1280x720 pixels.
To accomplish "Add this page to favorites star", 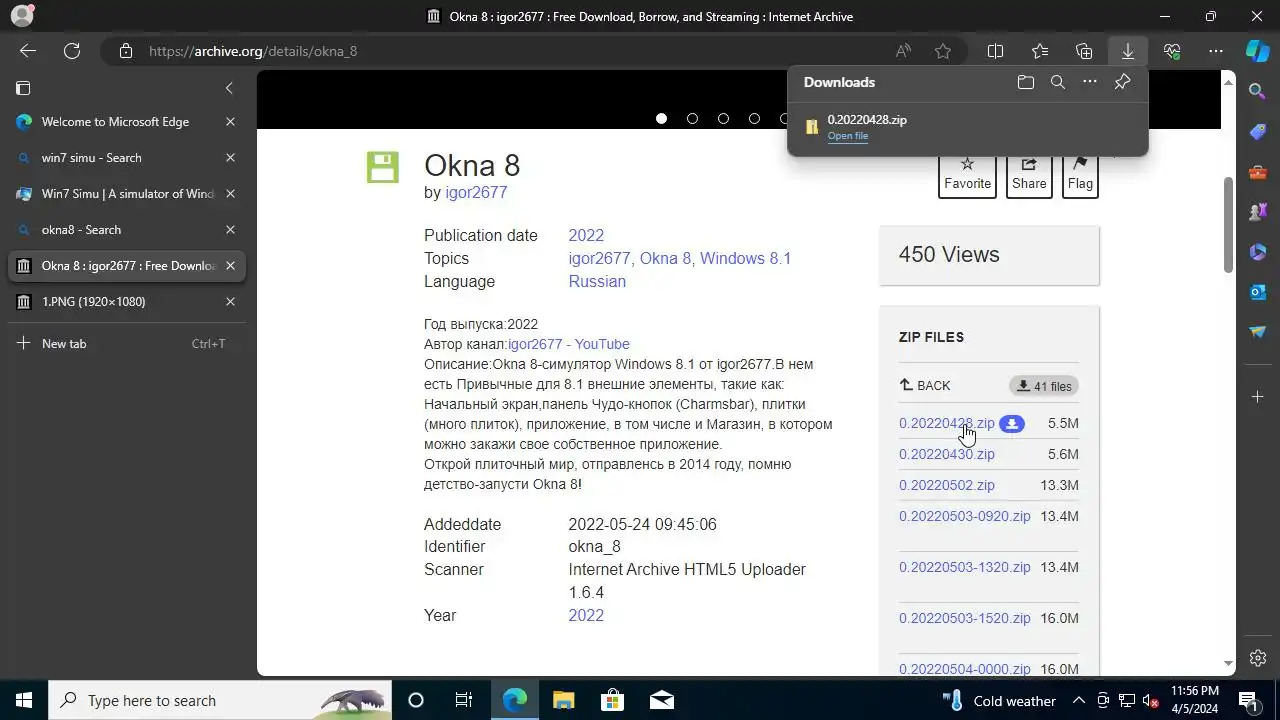I will 942,51.
